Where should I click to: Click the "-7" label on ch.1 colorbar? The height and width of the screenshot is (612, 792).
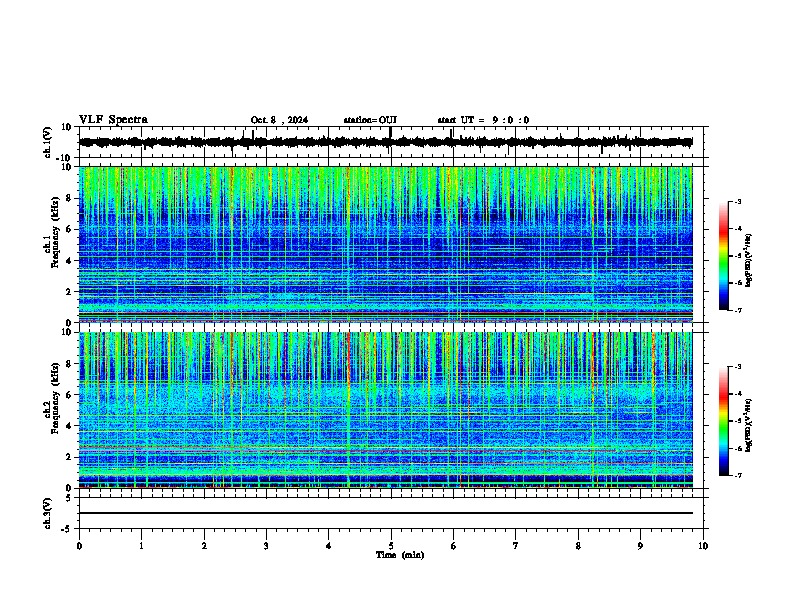[738, 310]
